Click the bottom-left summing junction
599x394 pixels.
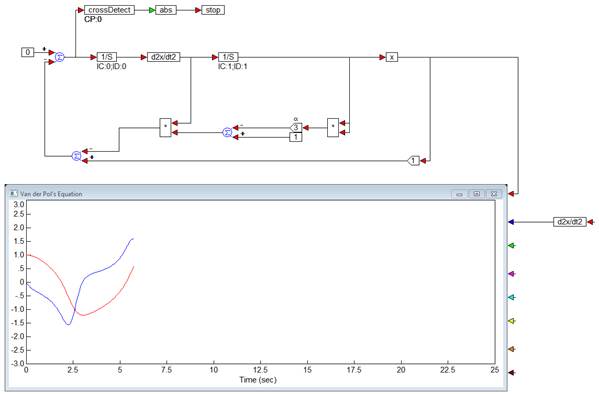77,156
